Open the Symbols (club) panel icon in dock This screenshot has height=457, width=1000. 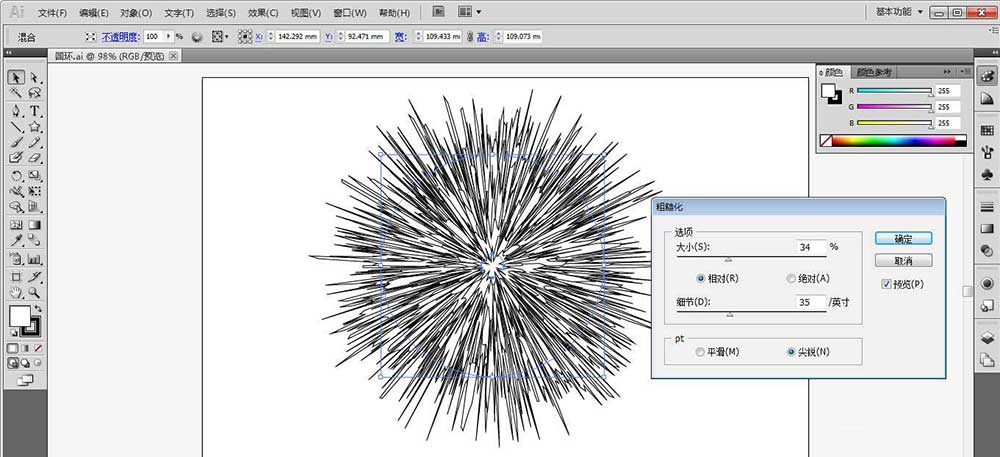pos(986,174)
